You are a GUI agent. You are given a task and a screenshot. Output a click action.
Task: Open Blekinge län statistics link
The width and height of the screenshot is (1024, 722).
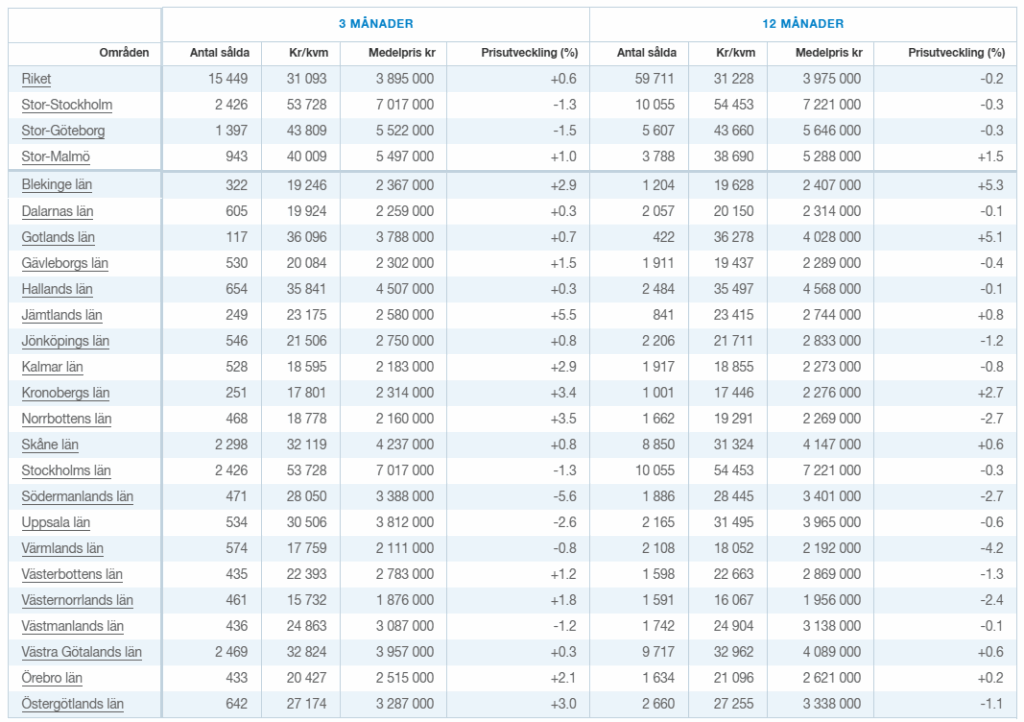click(57, 185)
